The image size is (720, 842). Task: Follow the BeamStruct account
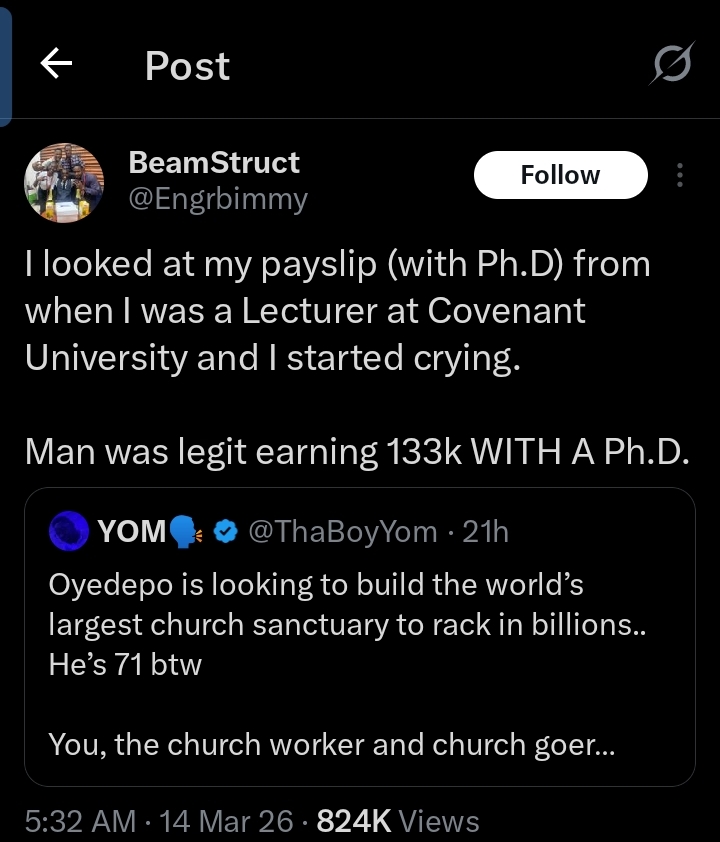point(560,175)
